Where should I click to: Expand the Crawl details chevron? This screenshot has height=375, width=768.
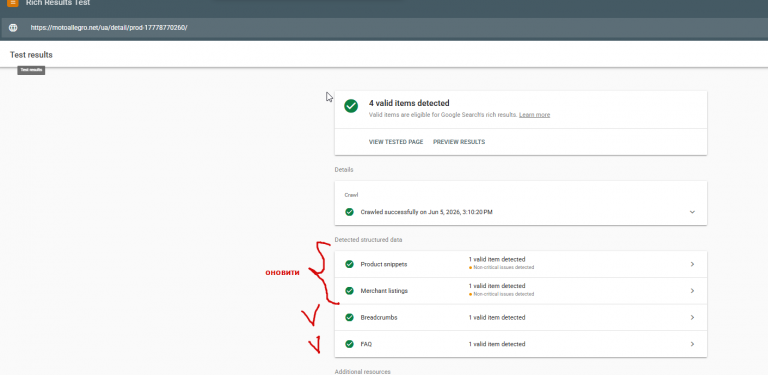coord(692,212)
